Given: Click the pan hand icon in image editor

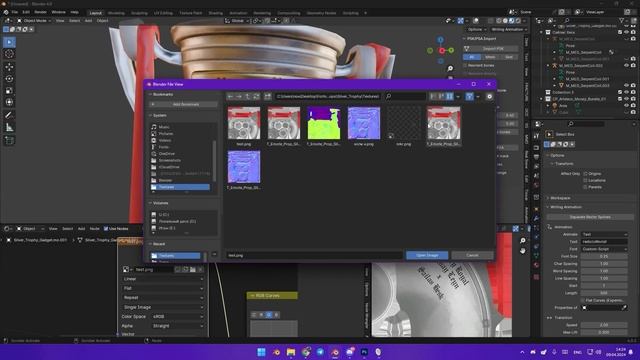Looking at the screenshot, I should tap(523, 251).
